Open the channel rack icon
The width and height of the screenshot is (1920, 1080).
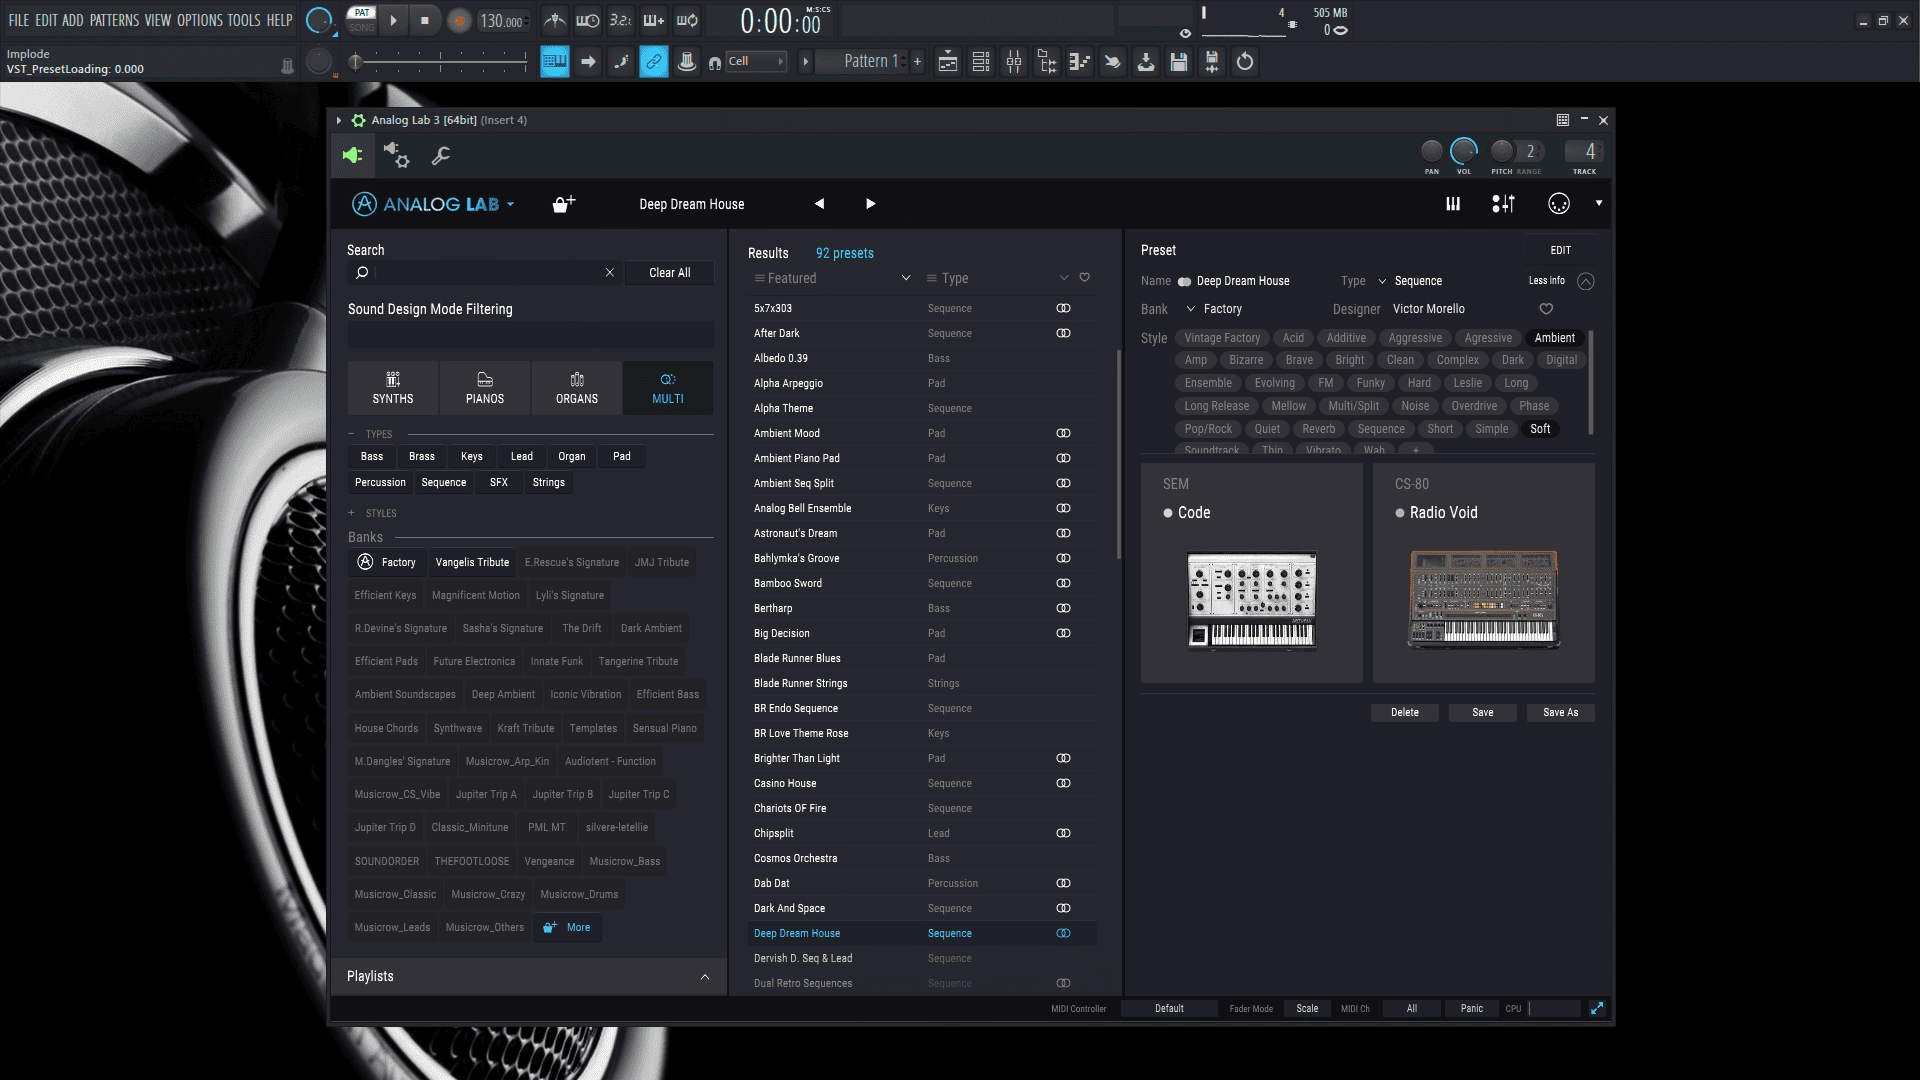(x=981, y=62)
